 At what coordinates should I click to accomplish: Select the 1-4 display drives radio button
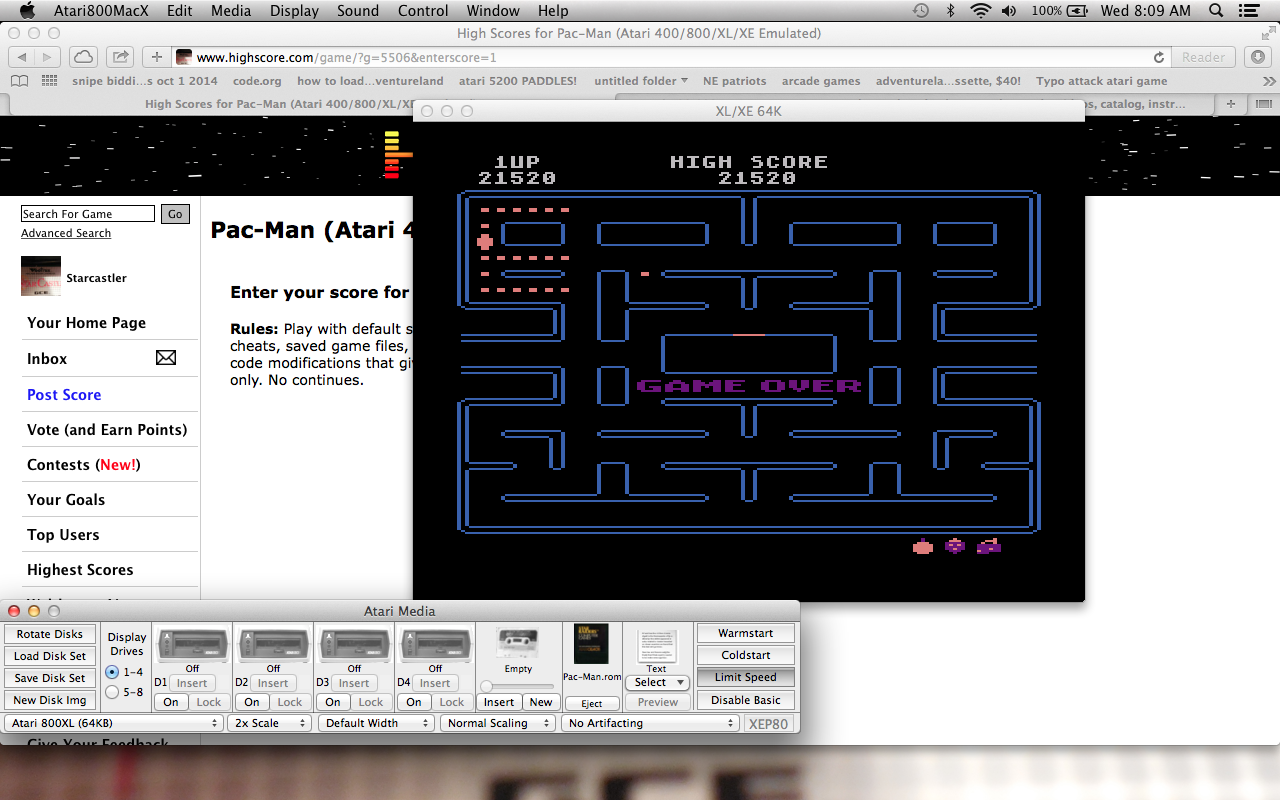112,672
